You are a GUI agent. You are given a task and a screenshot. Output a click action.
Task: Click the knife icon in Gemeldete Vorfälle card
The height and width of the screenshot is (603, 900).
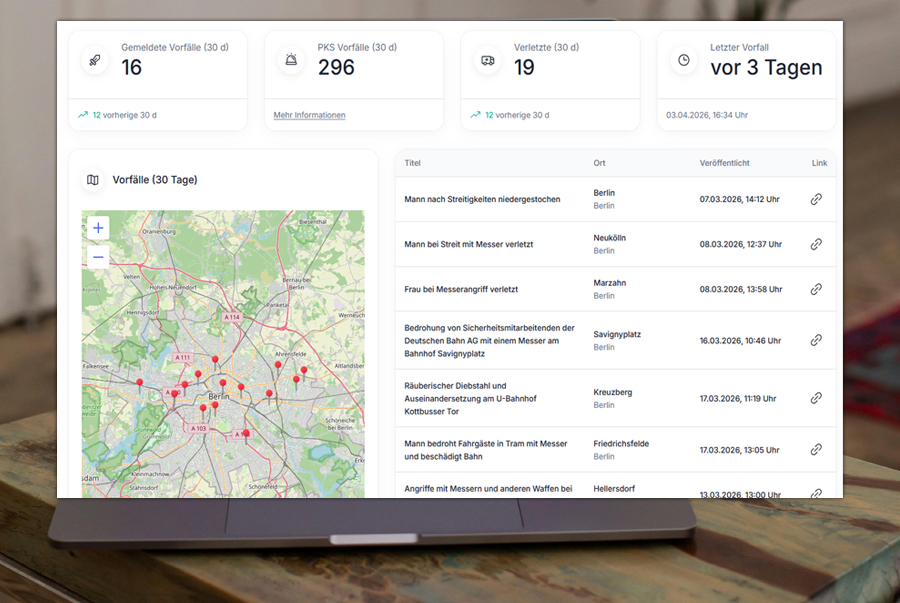click(96, 60)
